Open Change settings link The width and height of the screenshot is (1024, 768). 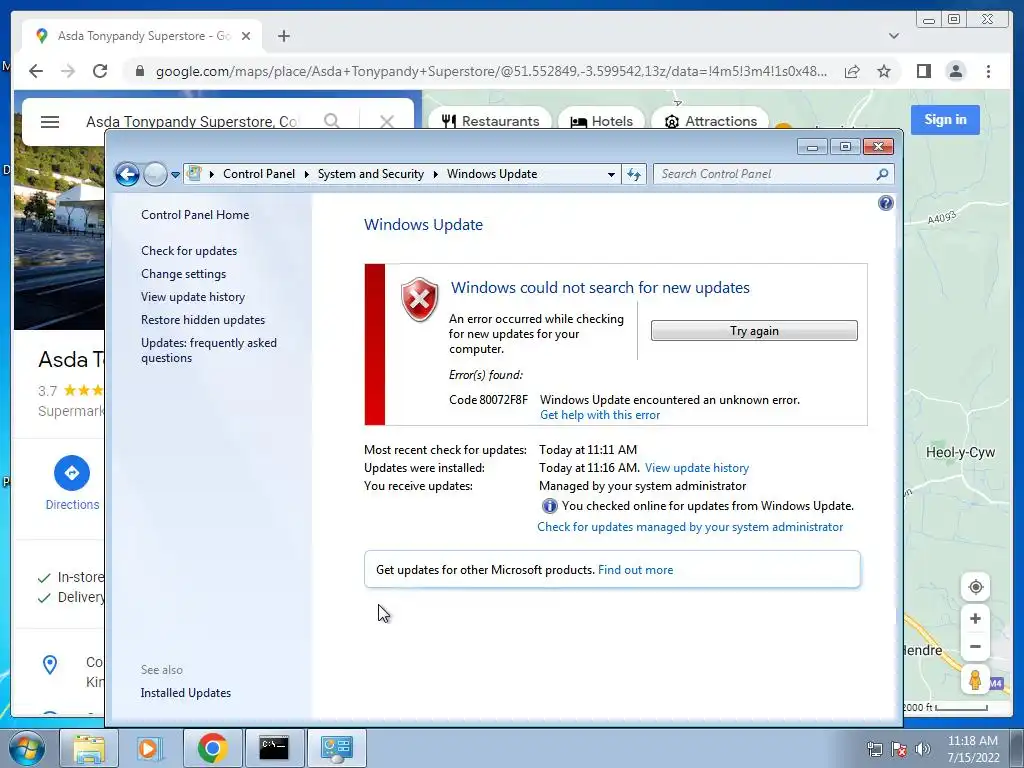[x=184, y=274]
